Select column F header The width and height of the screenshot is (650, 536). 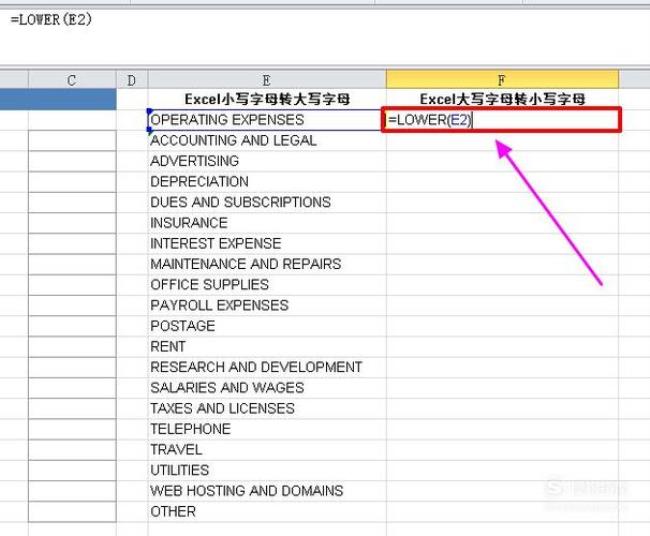point(502,80)
